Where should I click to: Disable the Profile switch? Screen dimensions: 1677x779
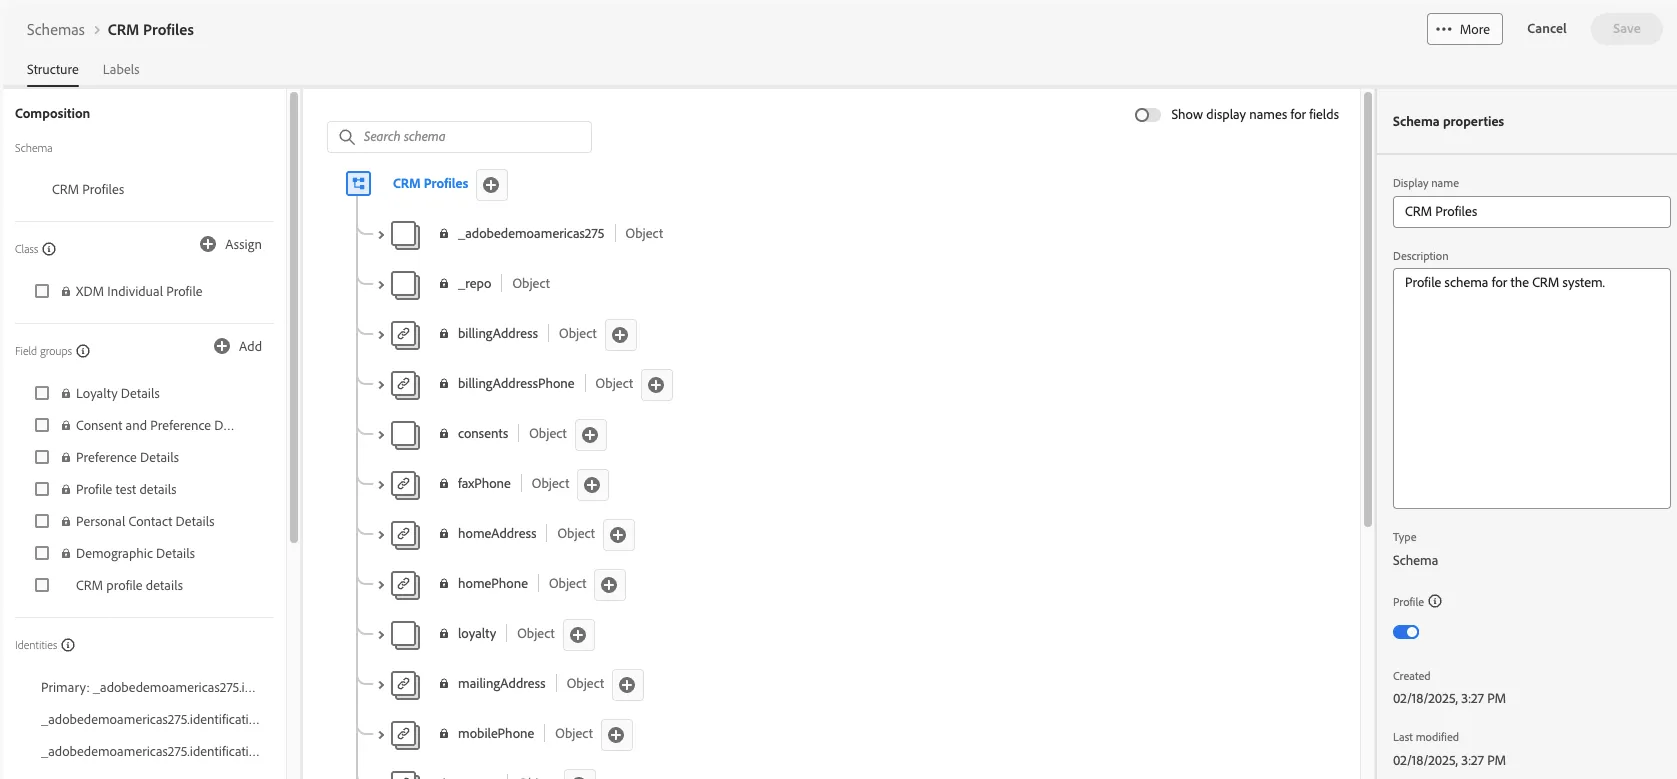[x=1406, y=632]
